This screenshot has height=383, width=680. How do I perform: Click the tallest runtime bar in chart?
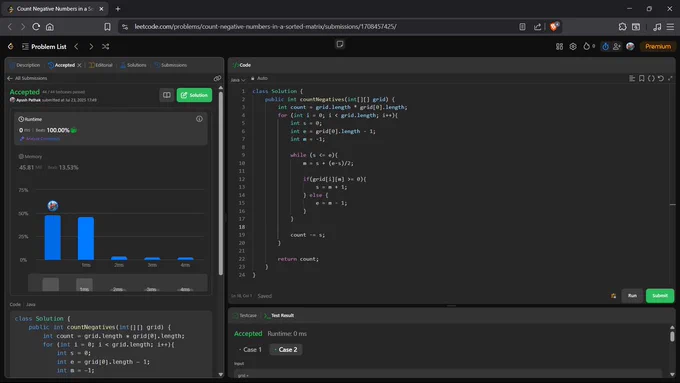[53, 237]
